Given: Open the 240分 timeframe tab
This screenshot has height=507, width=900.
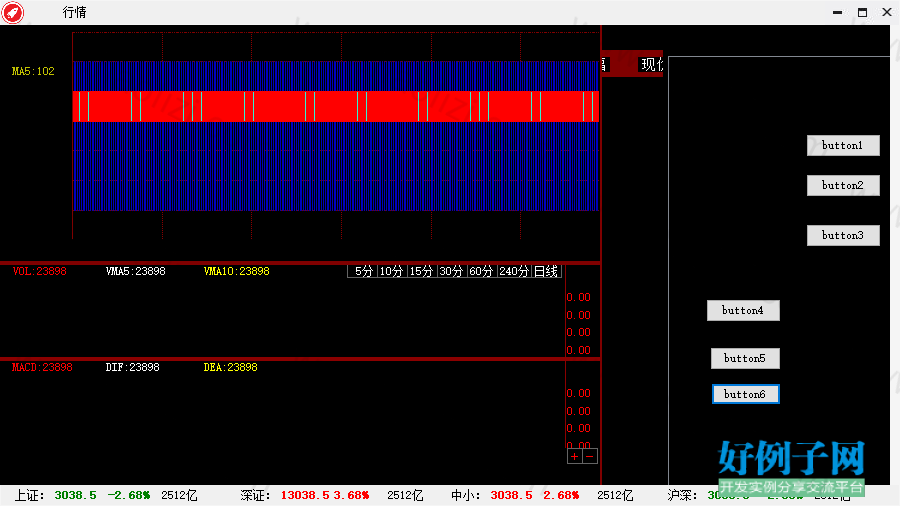Looking at the screenshot, I should (514, 271).
